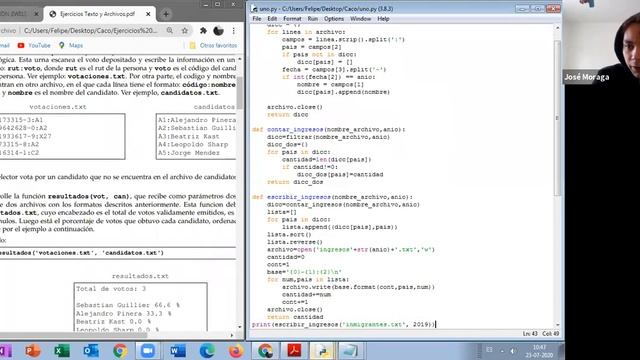
Task: Open a new Chrome tab
Action: tap(166, 14)
